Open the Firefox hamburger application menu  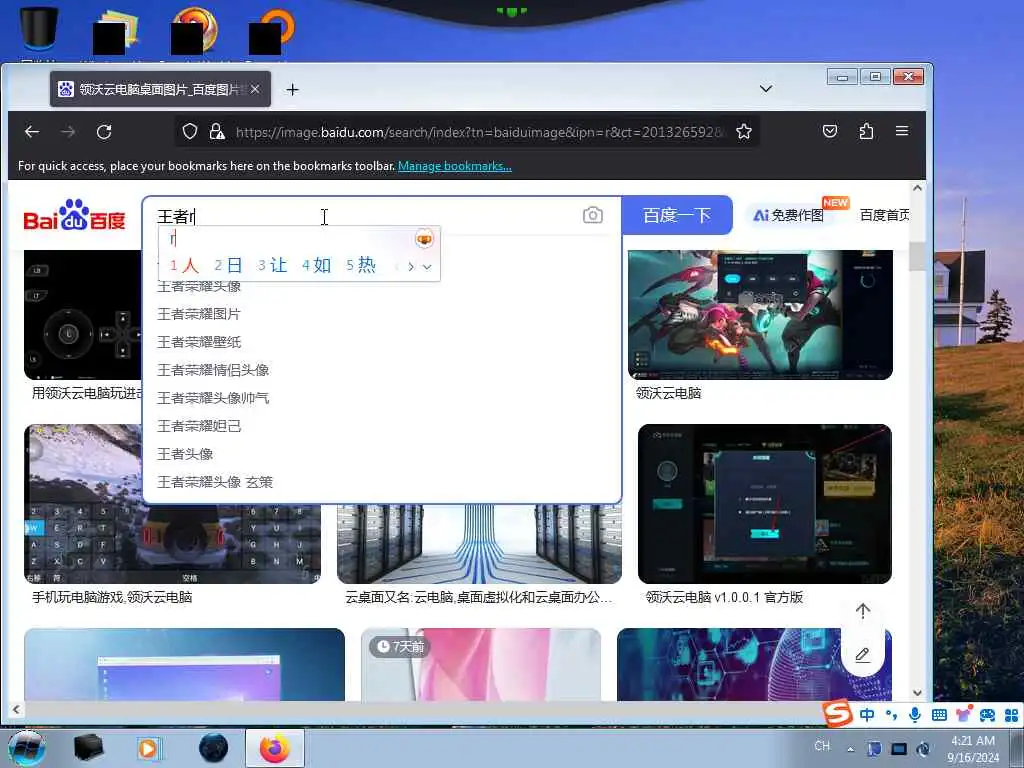[x=902, y=131]
